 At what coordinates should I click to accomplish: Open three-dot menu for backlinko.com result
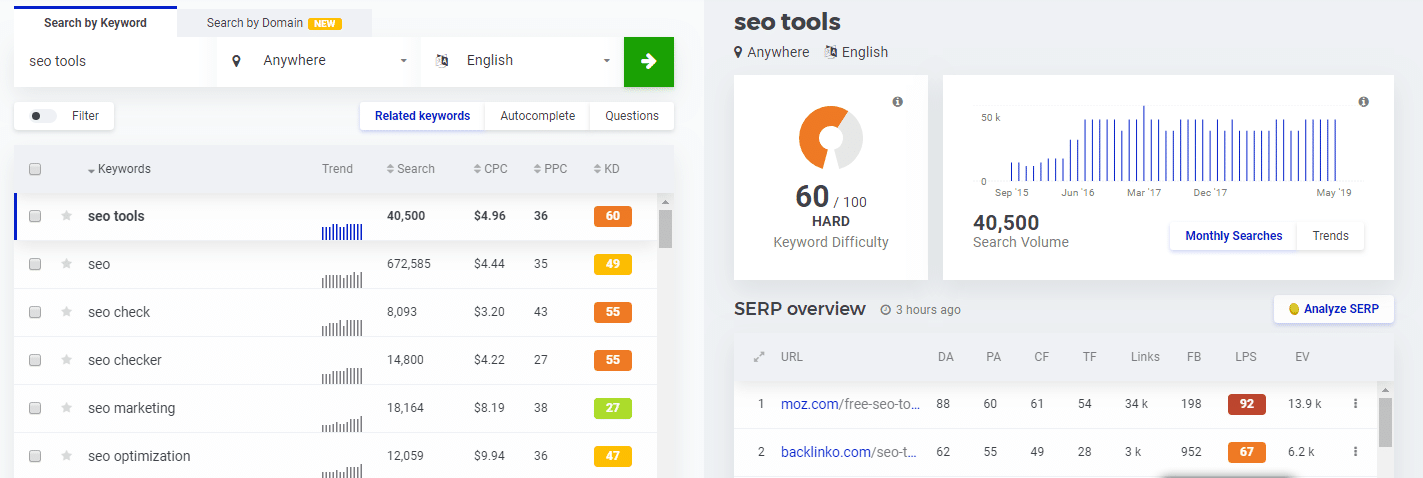tap(1356, 452)
